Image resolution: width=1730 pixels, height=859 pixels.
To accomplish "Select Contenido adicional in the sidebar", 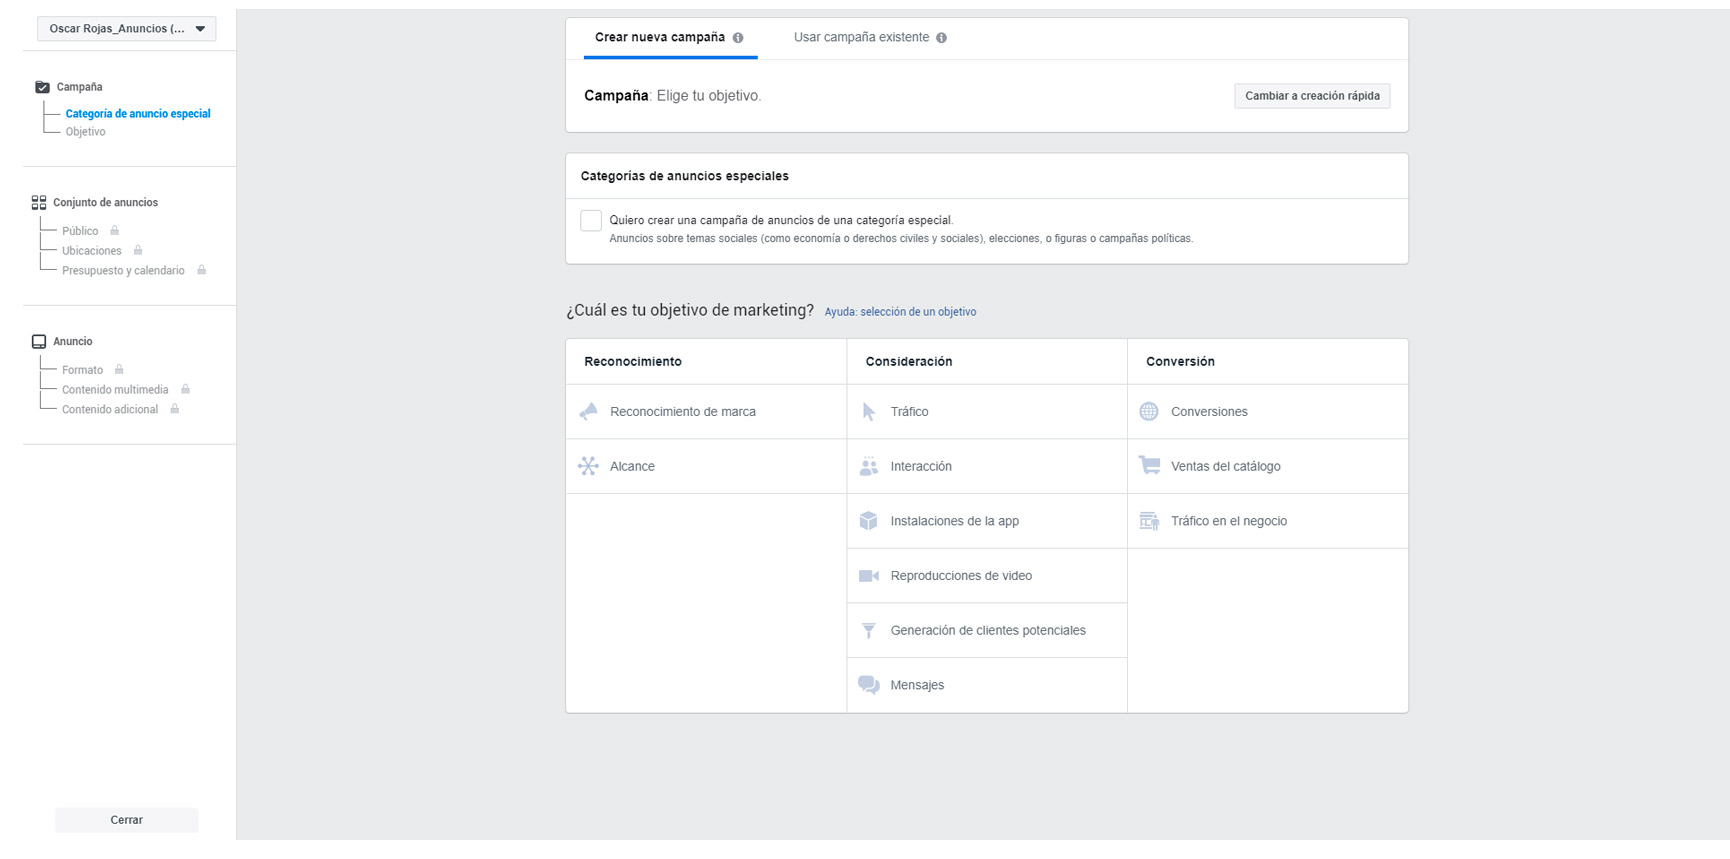I will pyautogui.click(x=110, y=410).
